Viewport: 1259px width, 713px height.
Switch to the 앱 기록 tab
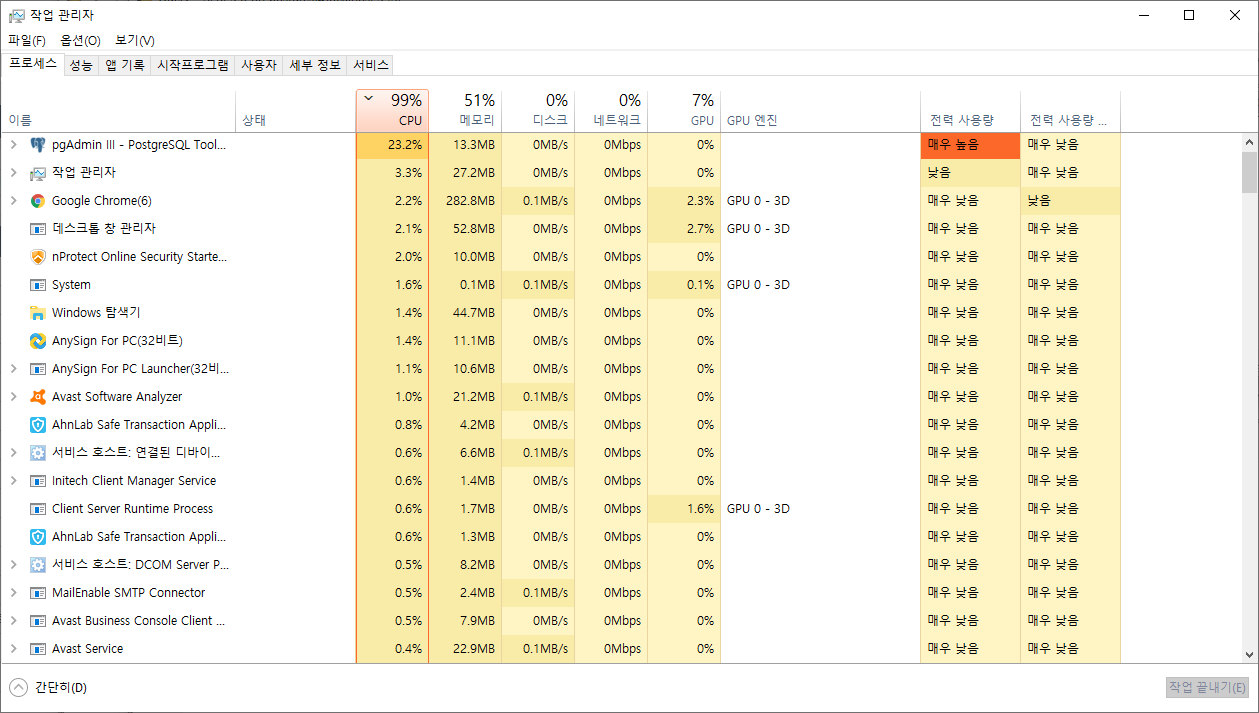125,65
